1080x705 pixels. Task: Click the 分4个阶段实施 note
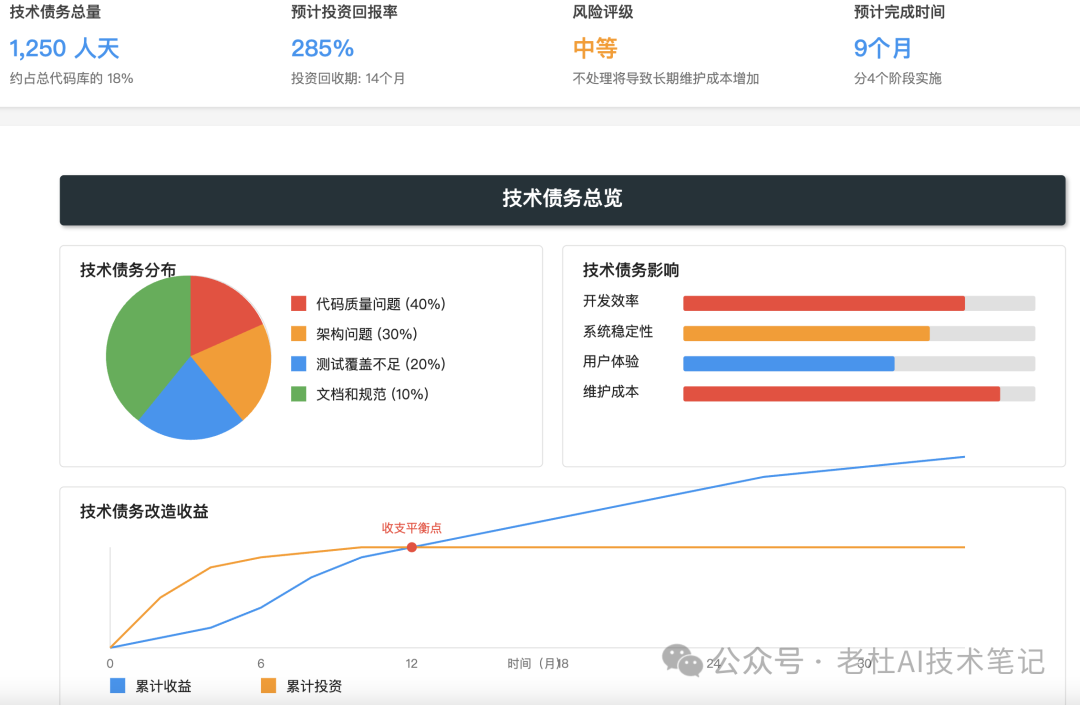897,78
